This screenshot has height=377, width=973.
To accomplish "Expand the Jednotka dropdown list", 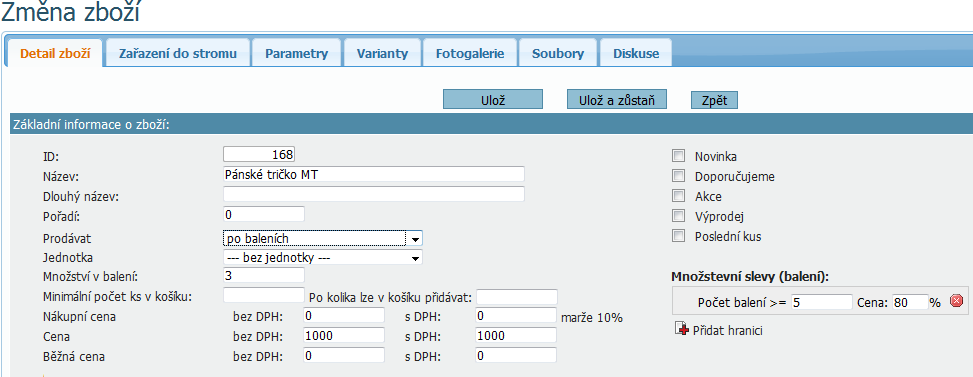I will click(323, 257).
